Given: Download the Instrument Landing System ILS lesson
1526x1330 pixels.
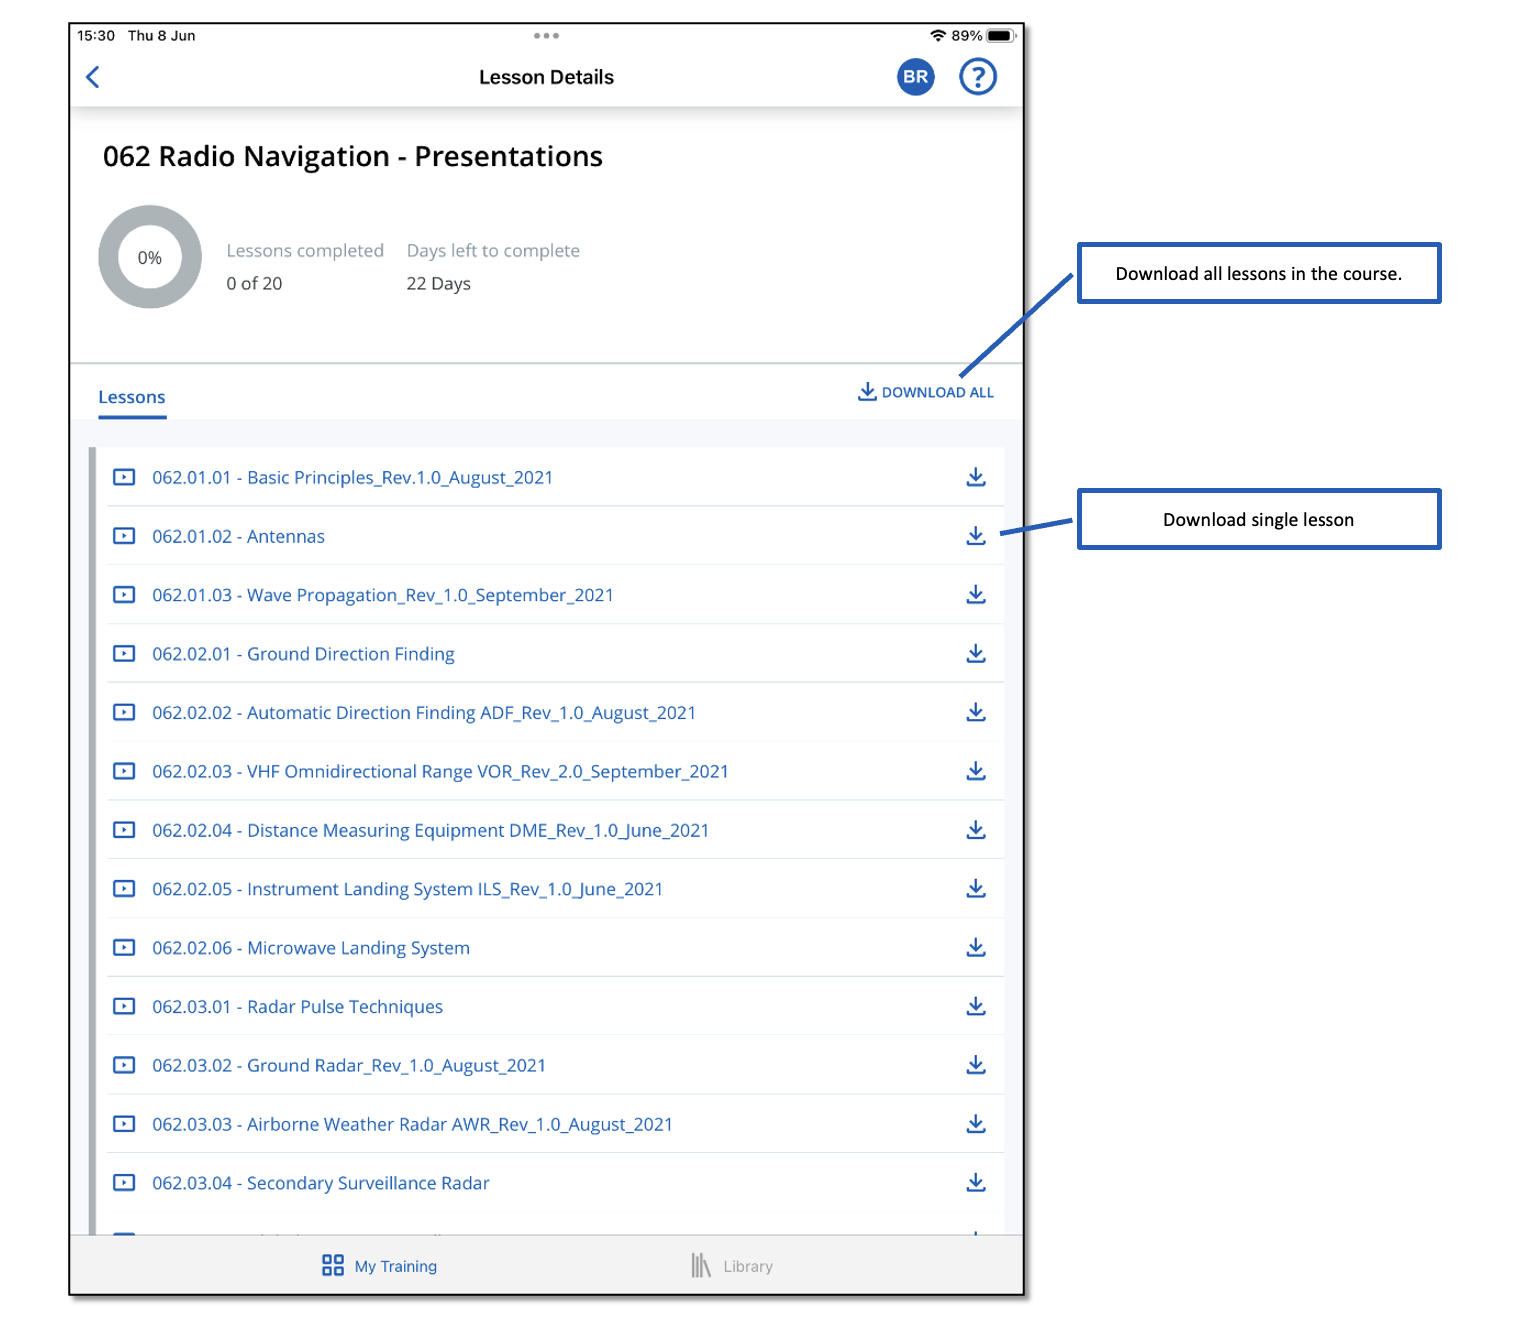Looking at the screenshot, I should [976, 888].
